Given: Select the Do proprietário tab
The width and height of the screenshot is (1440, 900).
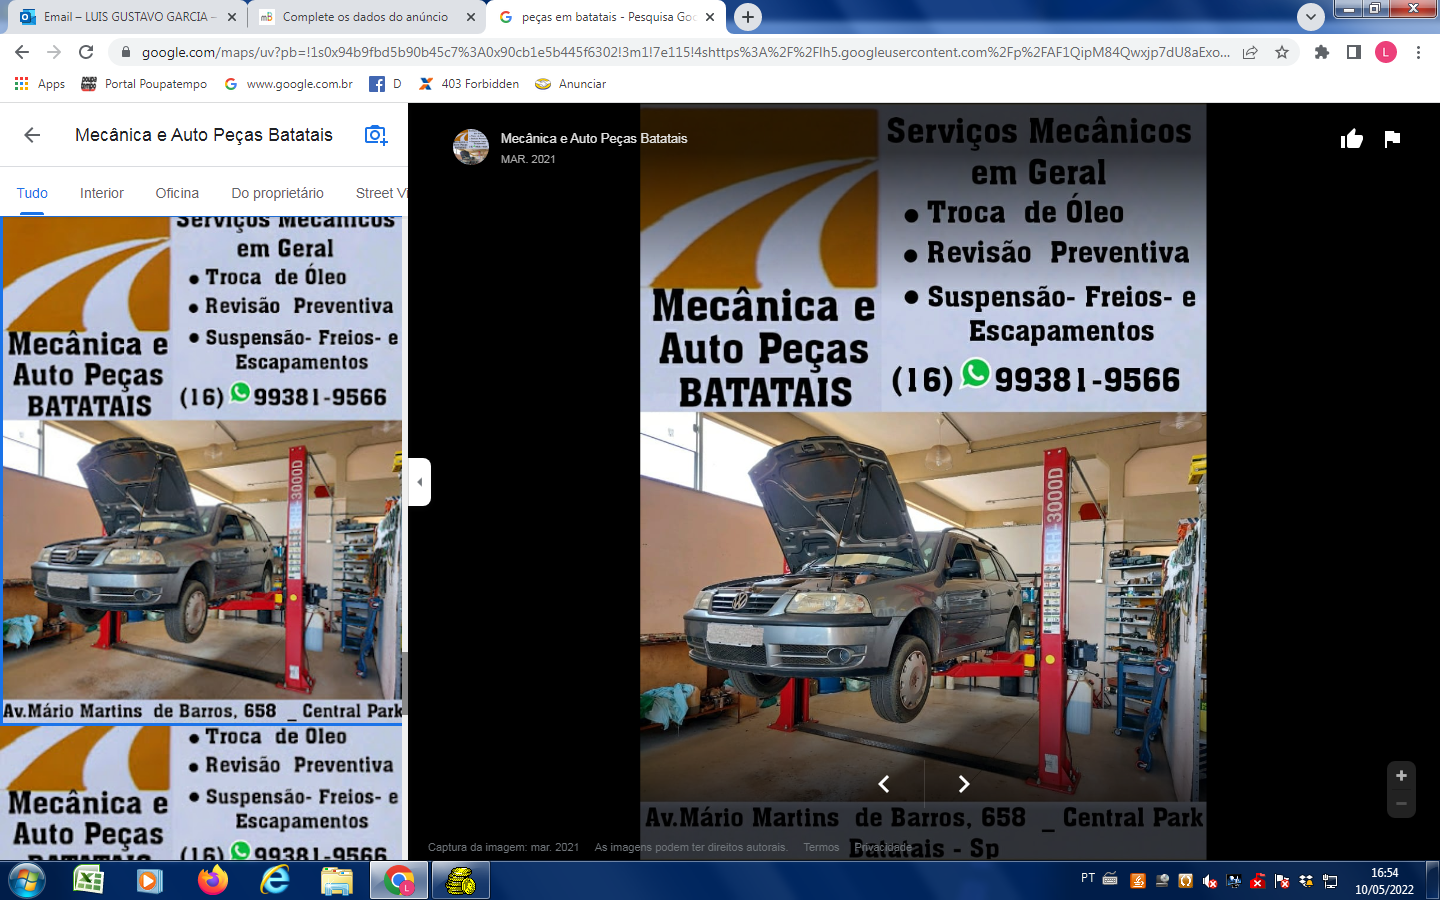Looking at the screenshot, I should pos(277,193).
